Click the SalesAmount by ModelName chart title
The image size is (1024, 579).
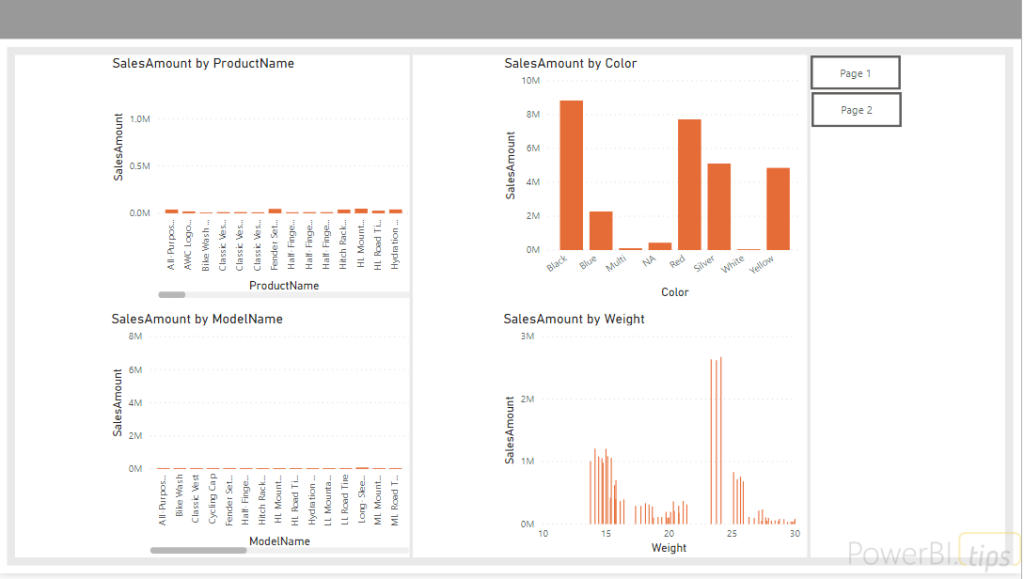click(197, 319)
